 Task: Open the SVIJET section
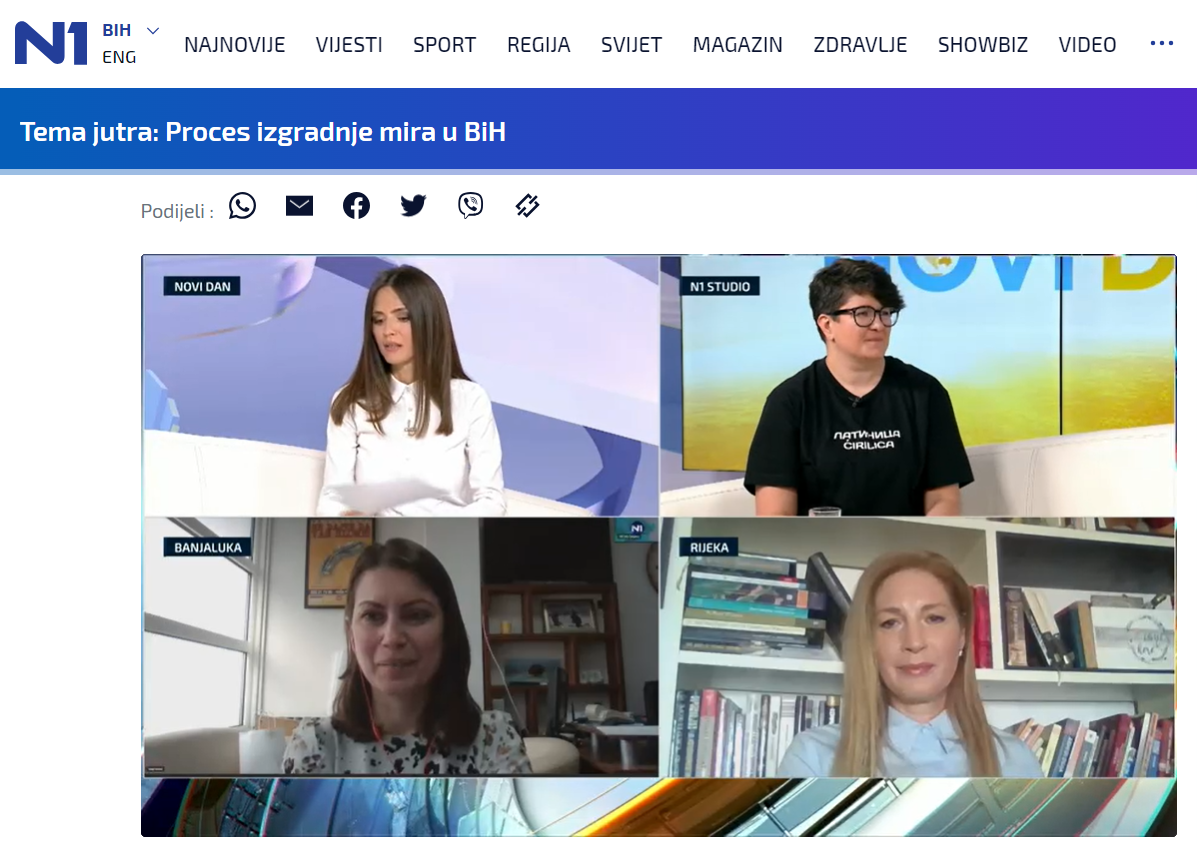click(x=631, y=44)
